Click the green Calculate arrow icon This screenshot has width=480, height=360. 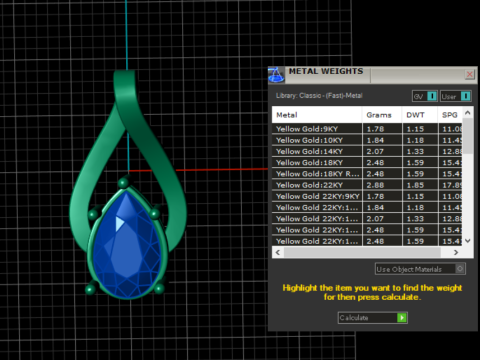[402, 318]
